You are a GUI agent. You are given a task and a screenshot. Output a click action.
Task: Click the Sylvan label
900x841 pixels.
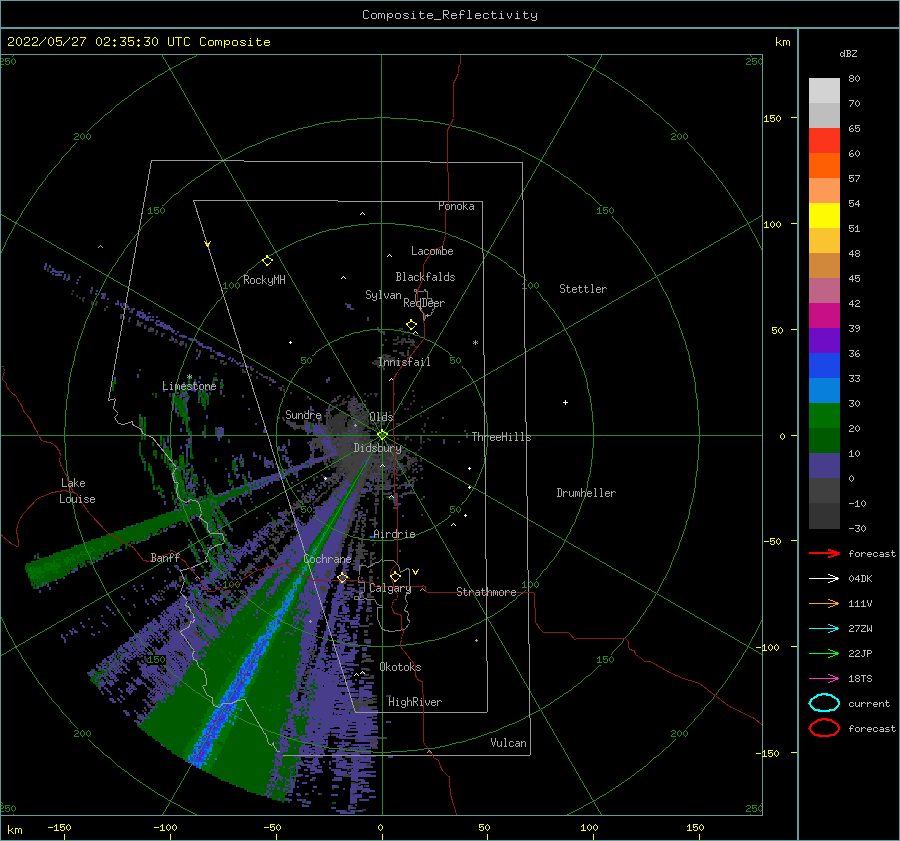383,295
